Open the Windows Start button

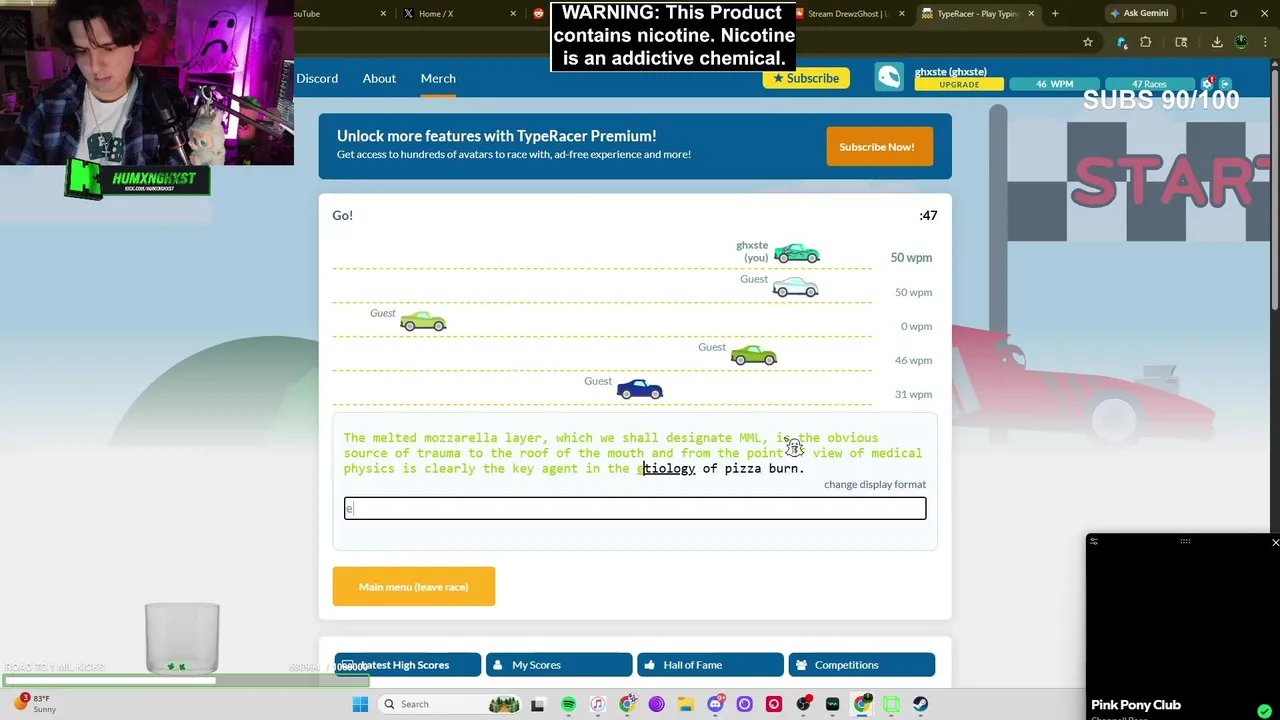360,704
